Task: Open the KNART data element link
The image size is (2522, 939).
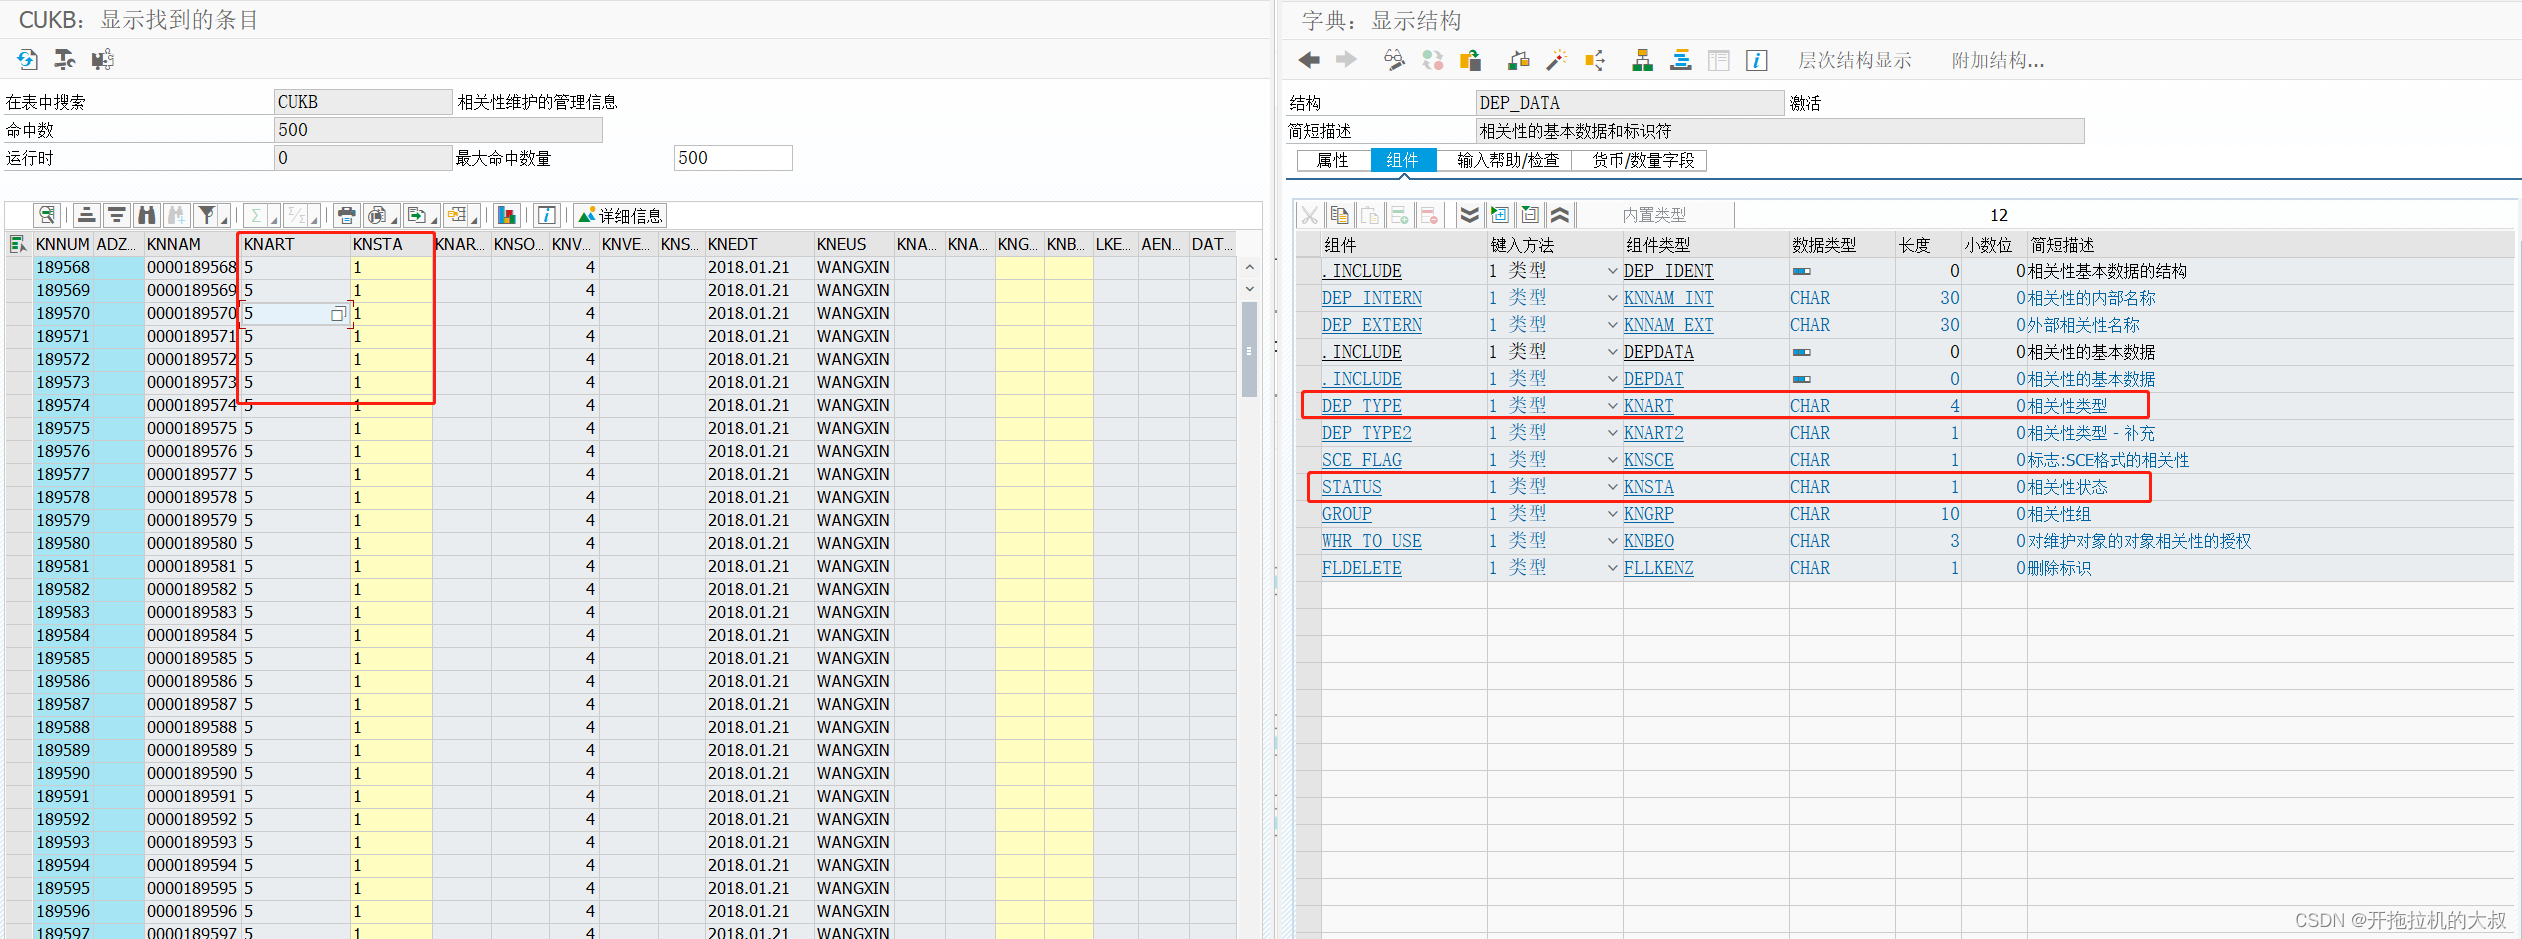Action: tap(1648, 406)
